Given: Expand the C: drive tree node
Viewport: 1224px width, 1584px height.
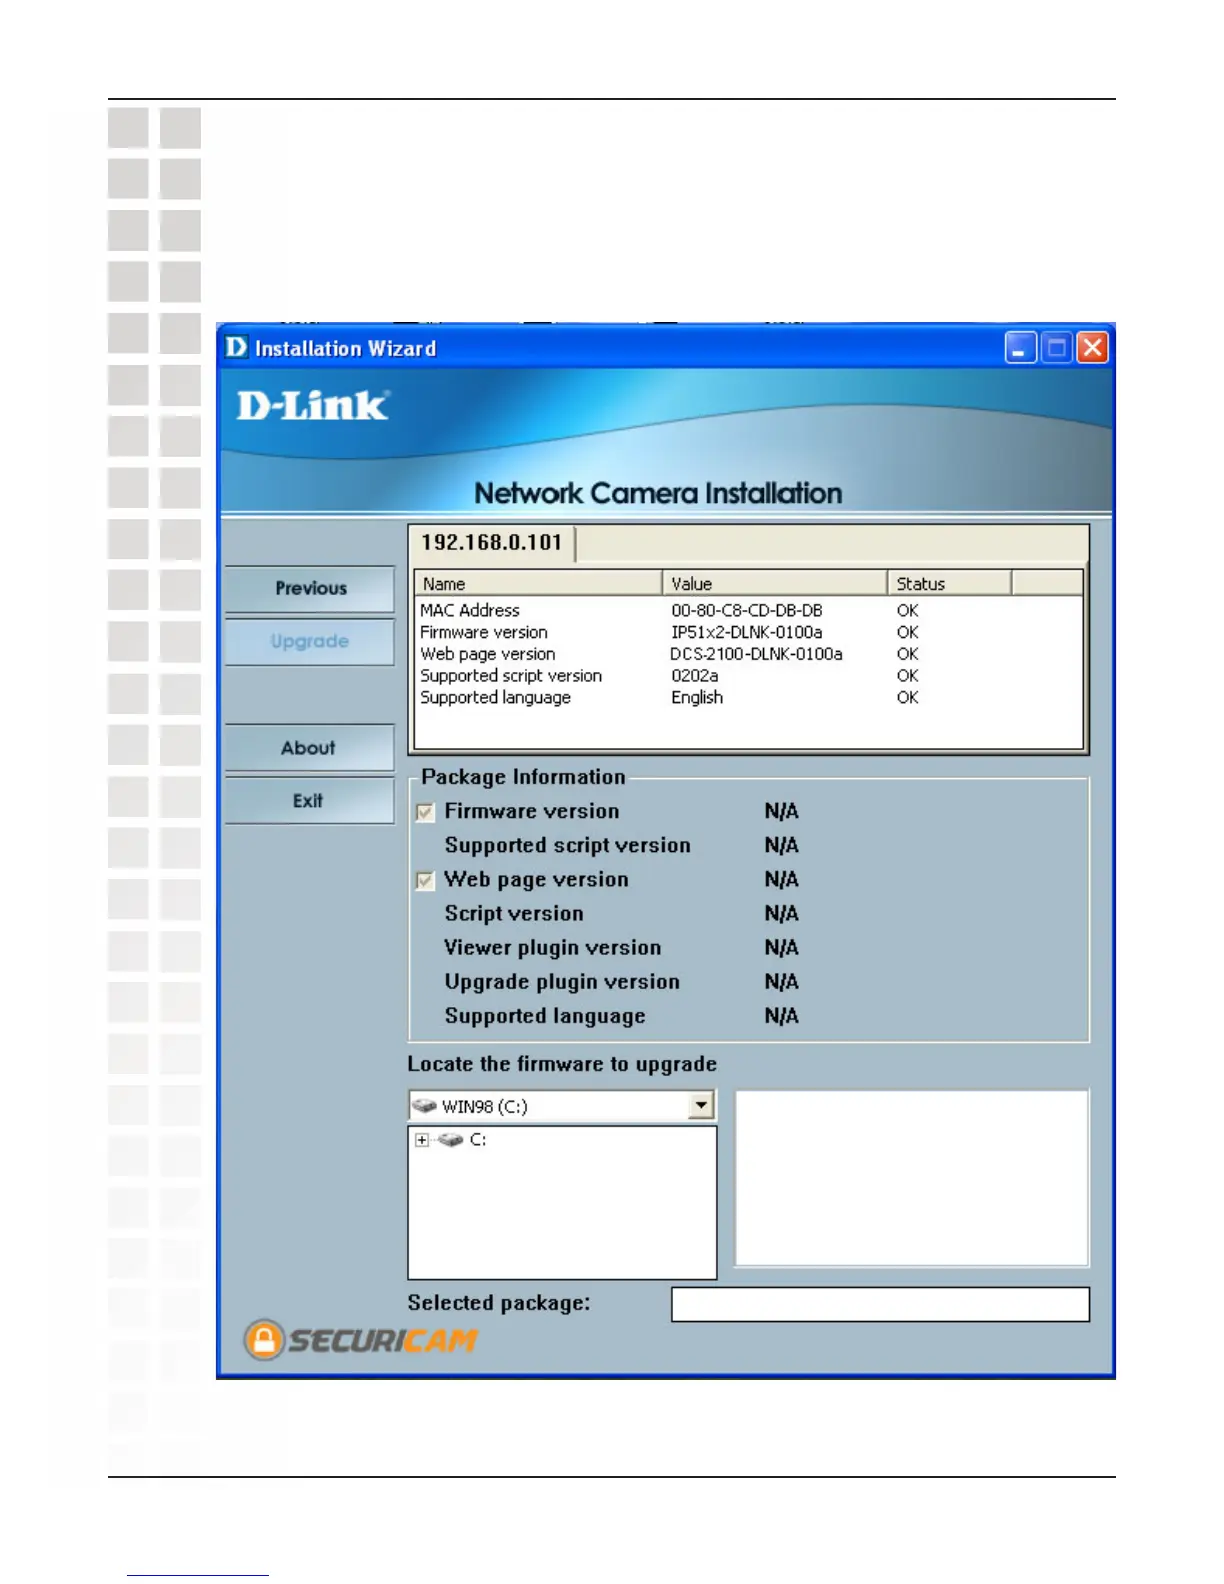Looking at the screenshot, I should [422, 1140].
